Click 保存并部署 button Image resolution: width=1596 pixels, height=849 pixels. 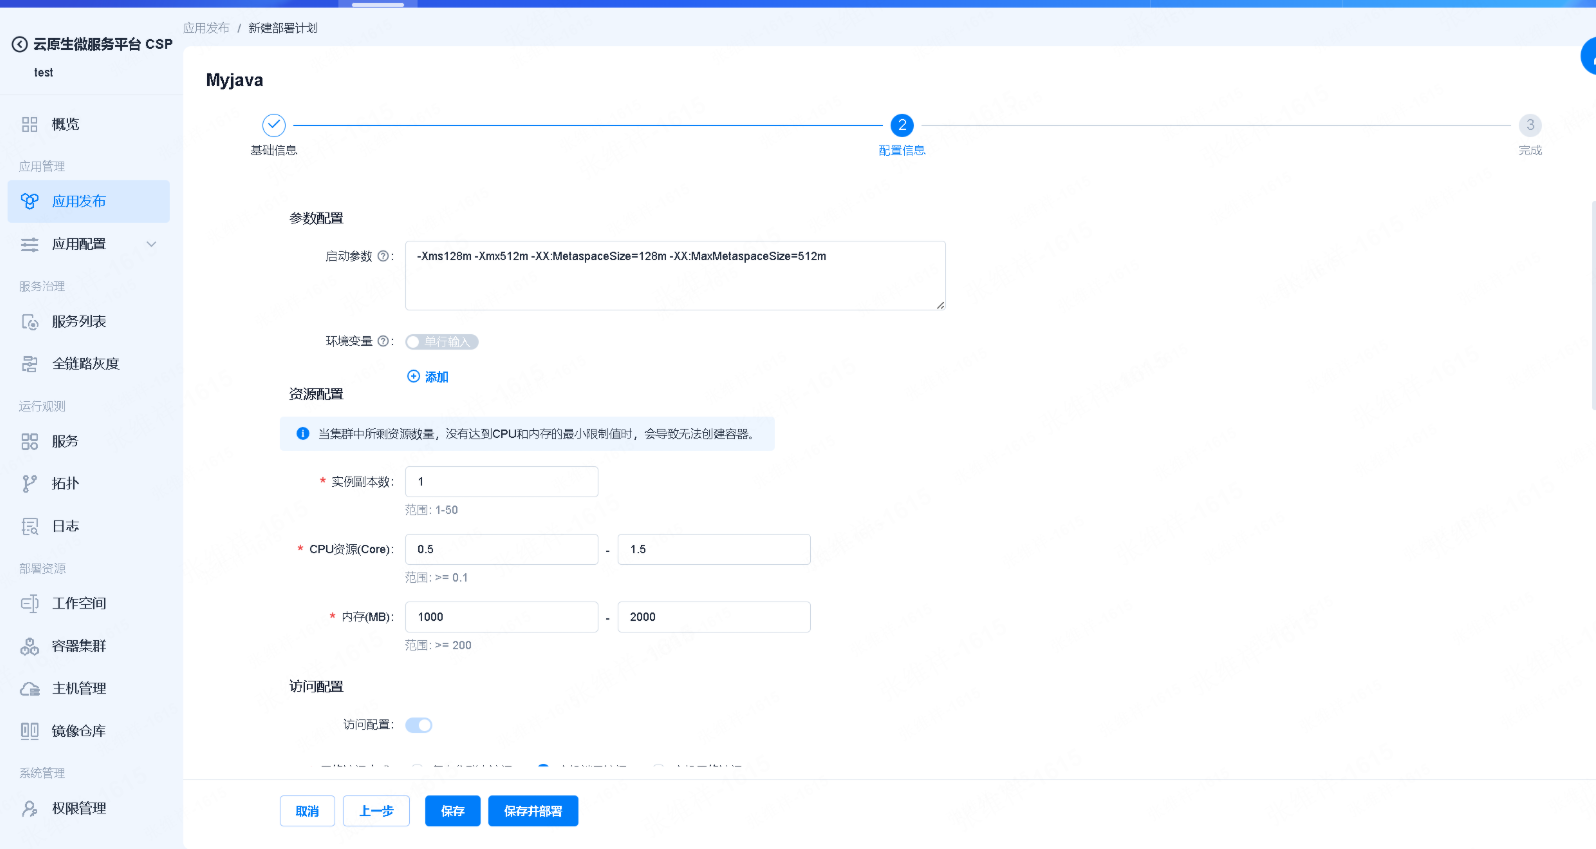533,811
